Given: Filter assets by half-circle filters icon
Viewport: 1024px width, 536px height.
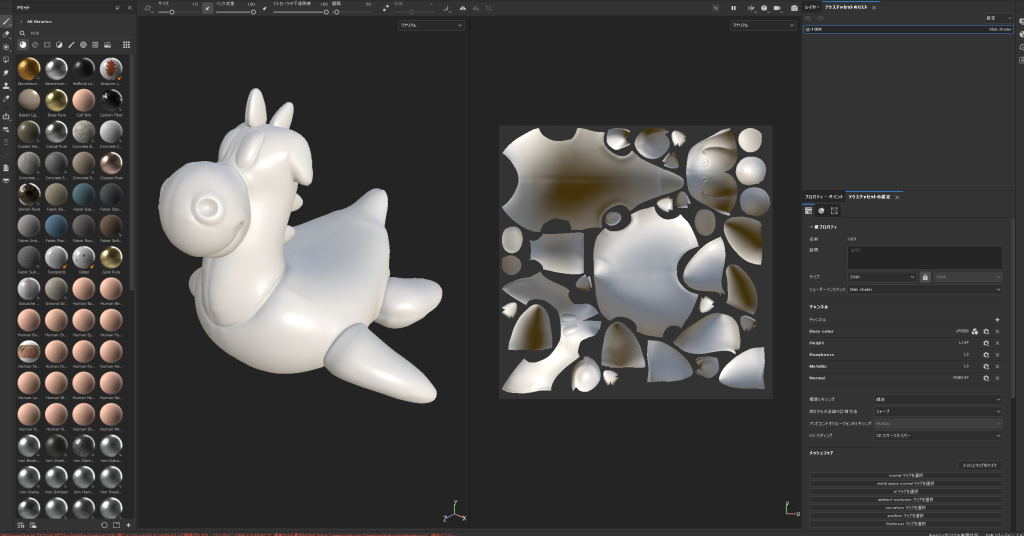Looking at the screenshot, I should click(x=59, y=45).
